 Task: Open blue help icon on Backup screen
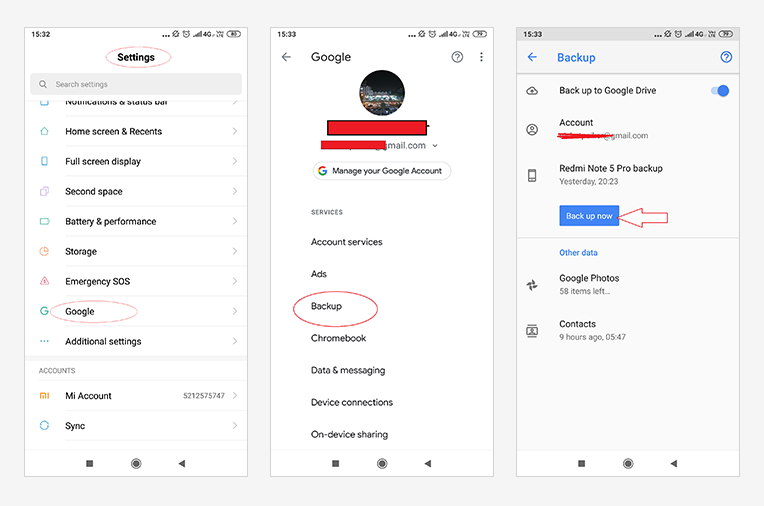coord(726,57)
